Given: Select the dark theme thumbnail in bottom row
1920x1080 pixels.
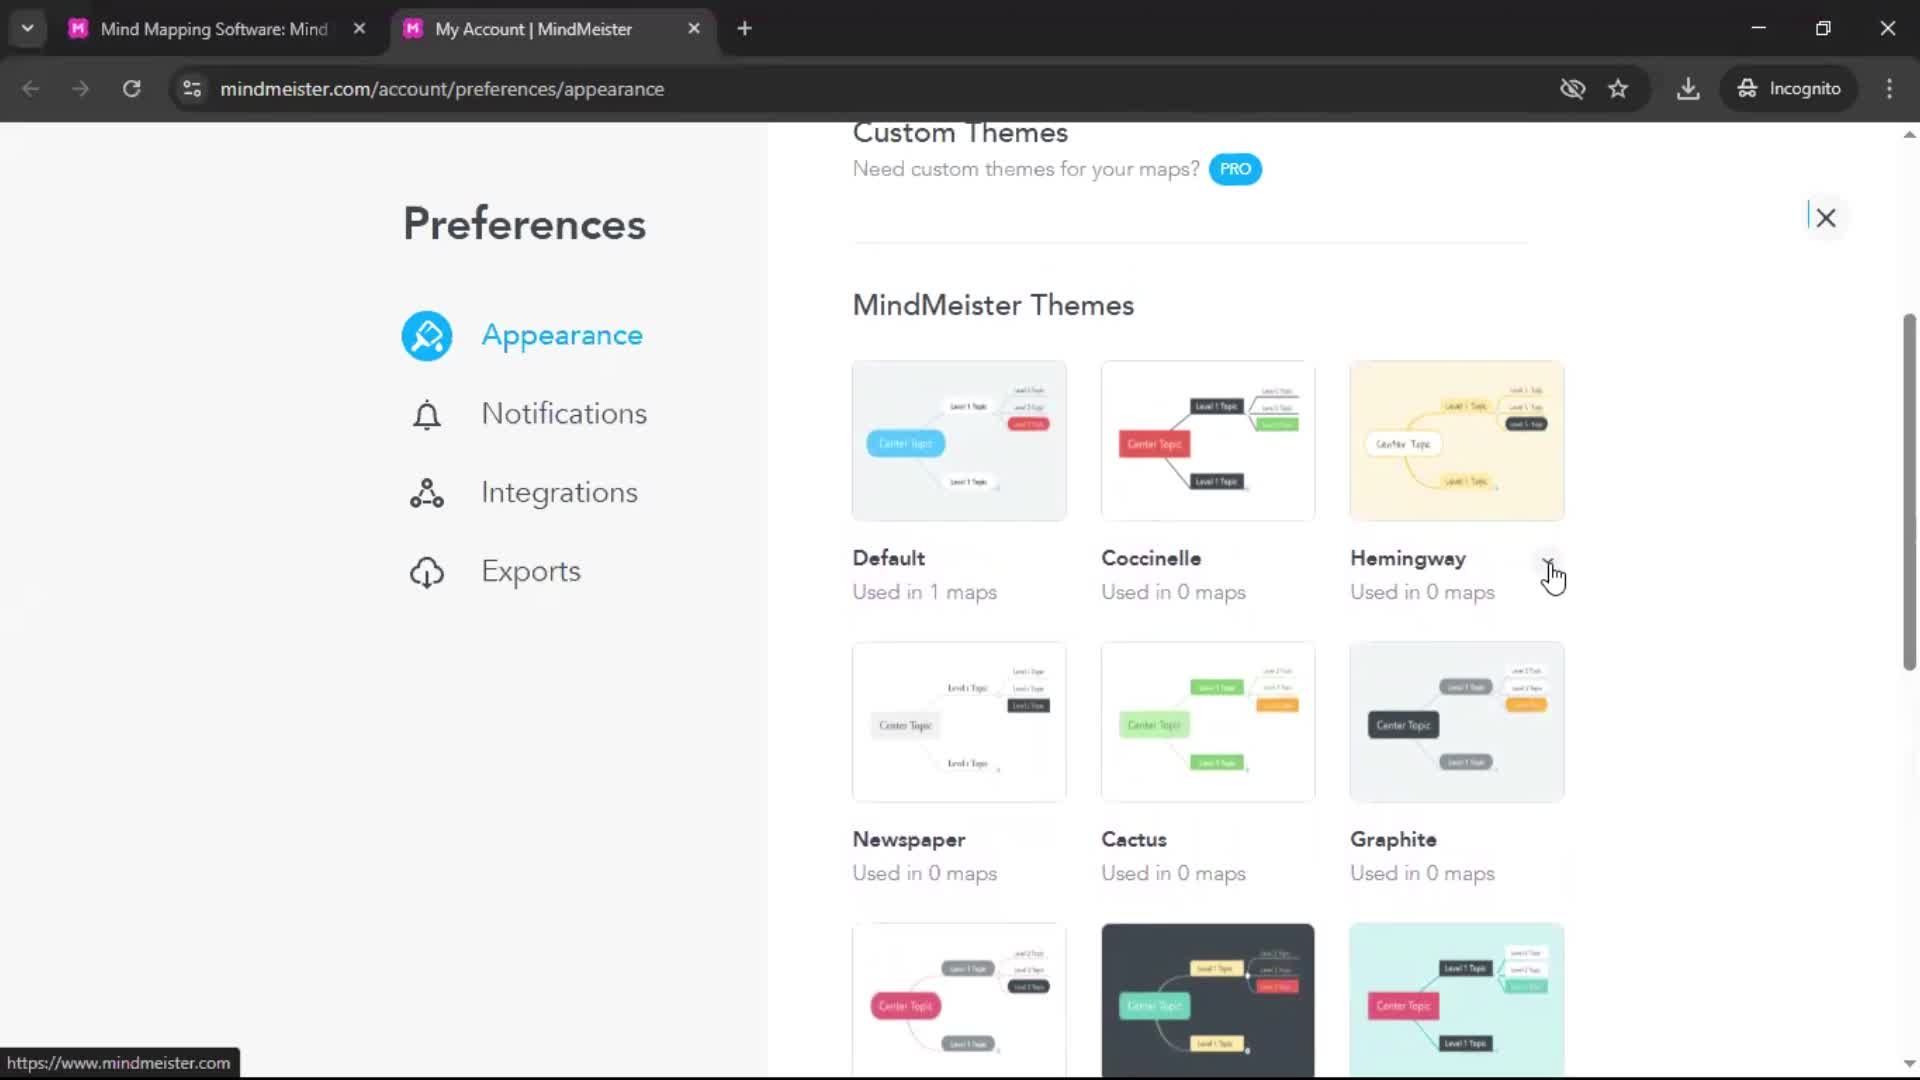Looking at the screenshot, I should coord(1208,1000).
